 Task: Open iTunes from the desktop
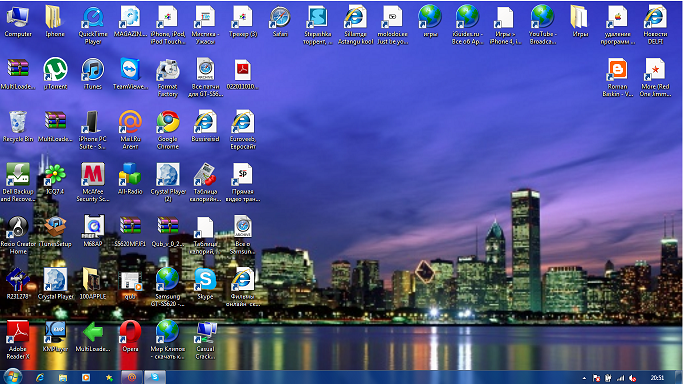pos(92,74)
